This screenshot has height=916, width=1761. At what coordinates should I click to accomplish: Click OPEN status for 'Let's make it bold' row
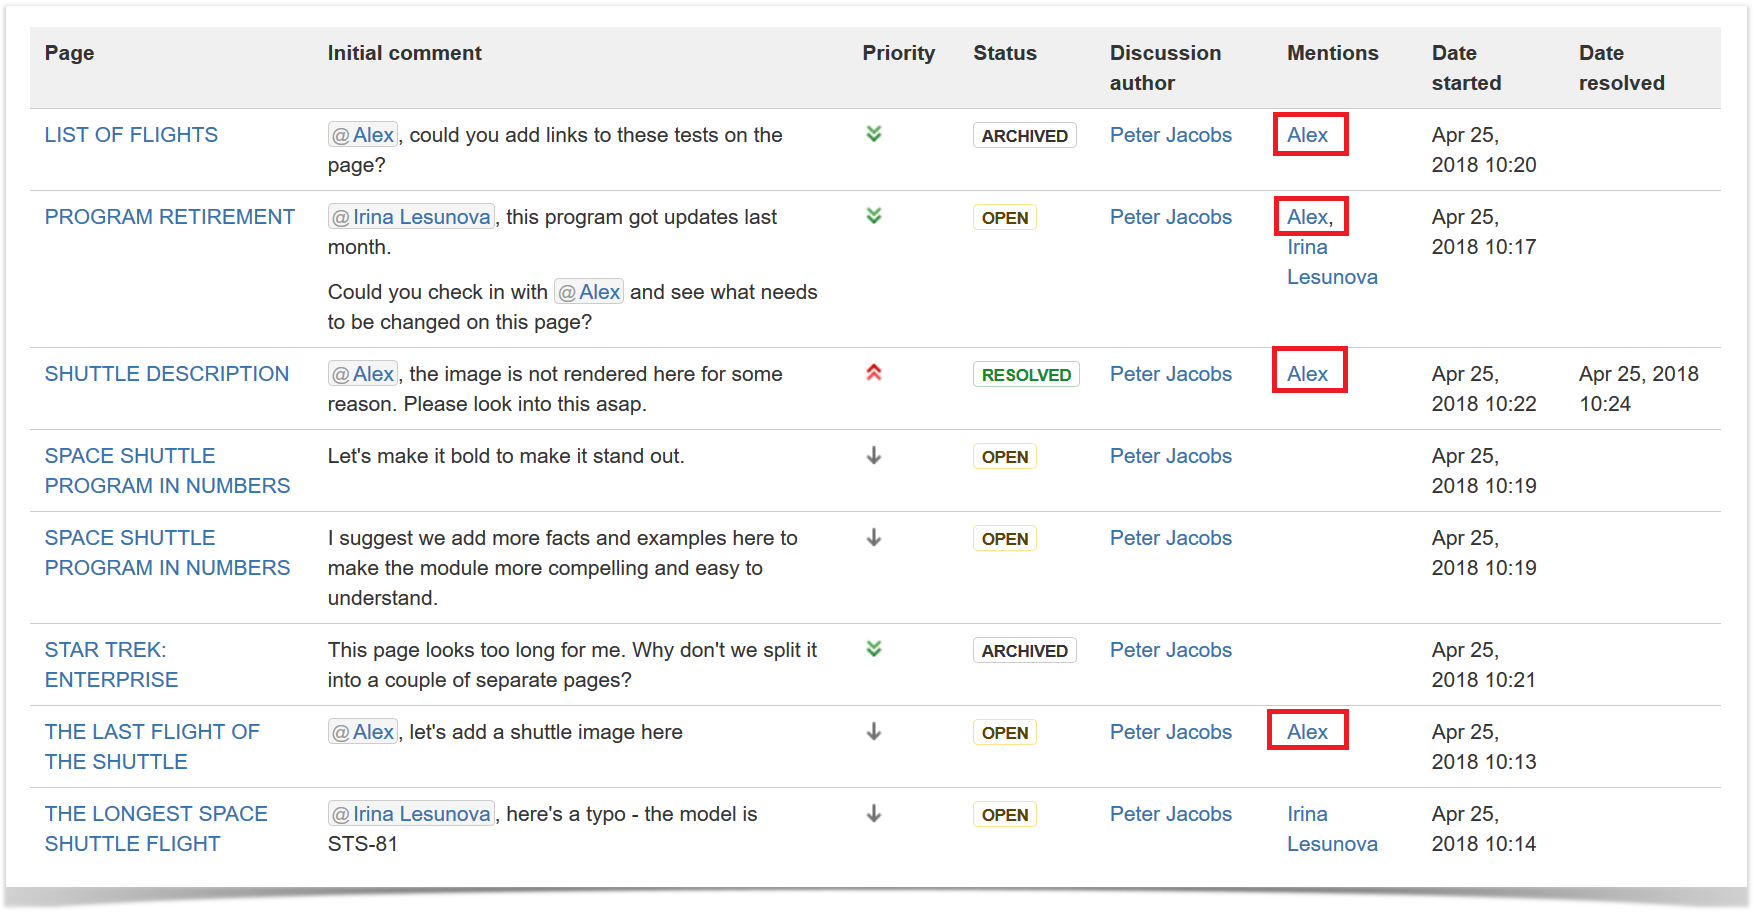tap(1004, 457)
